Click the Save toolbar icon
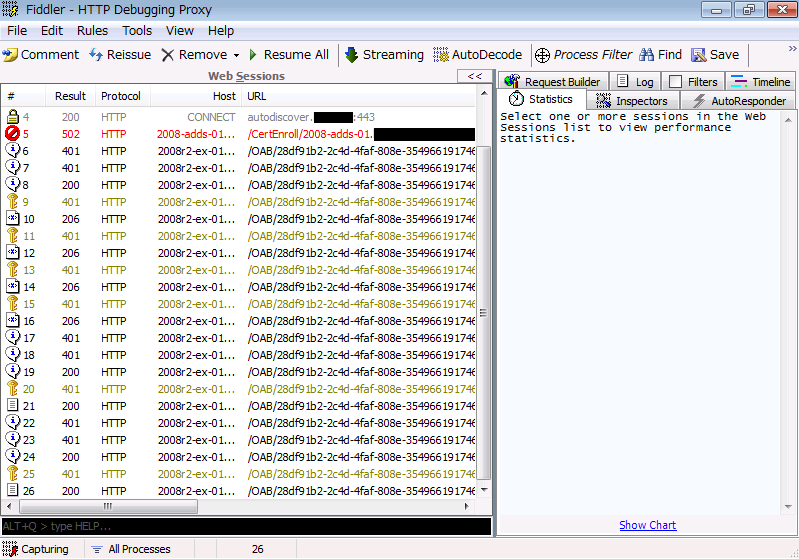The width and height of the screenshot is (799, 559). click(x=698, y=55)
